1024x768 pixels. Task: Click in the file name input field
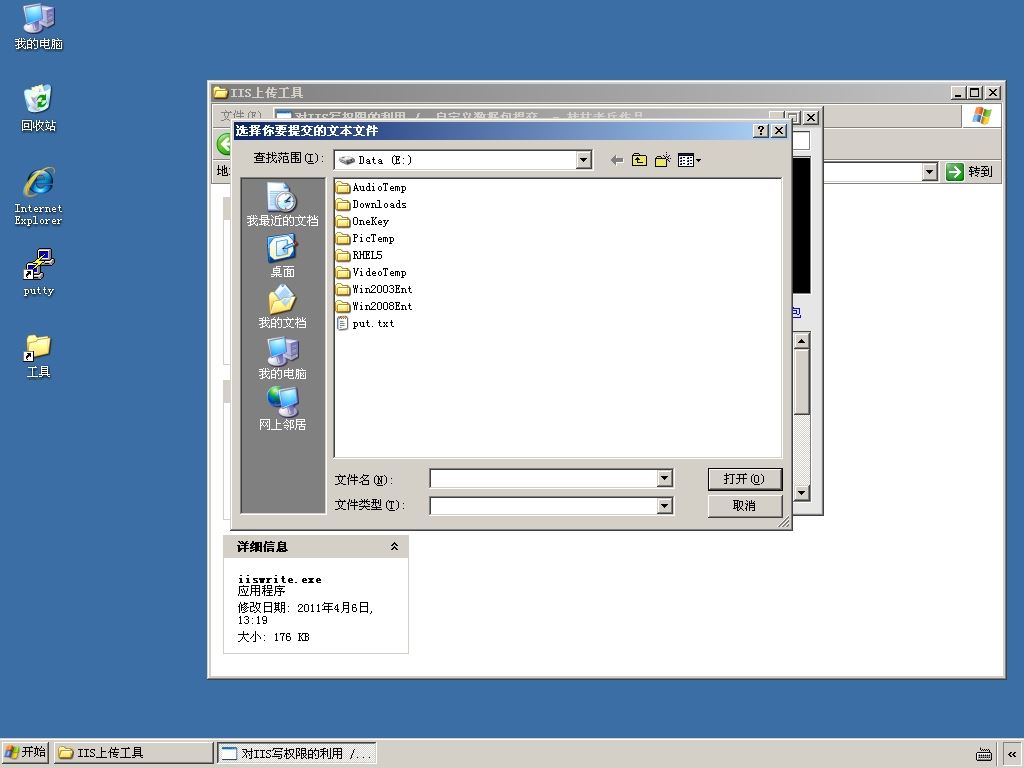click(x=543, y=479)
